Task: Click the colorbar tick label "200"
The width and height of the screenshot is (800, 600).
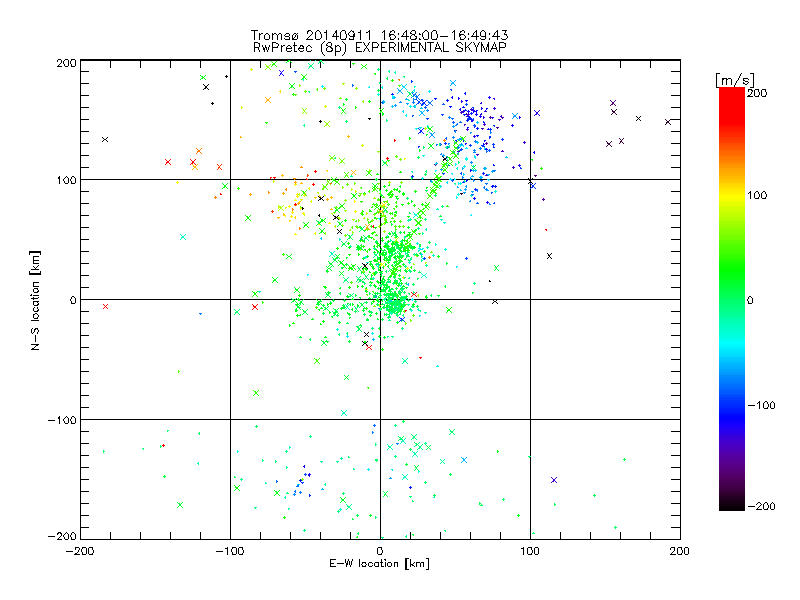Action: pos(757,93)
